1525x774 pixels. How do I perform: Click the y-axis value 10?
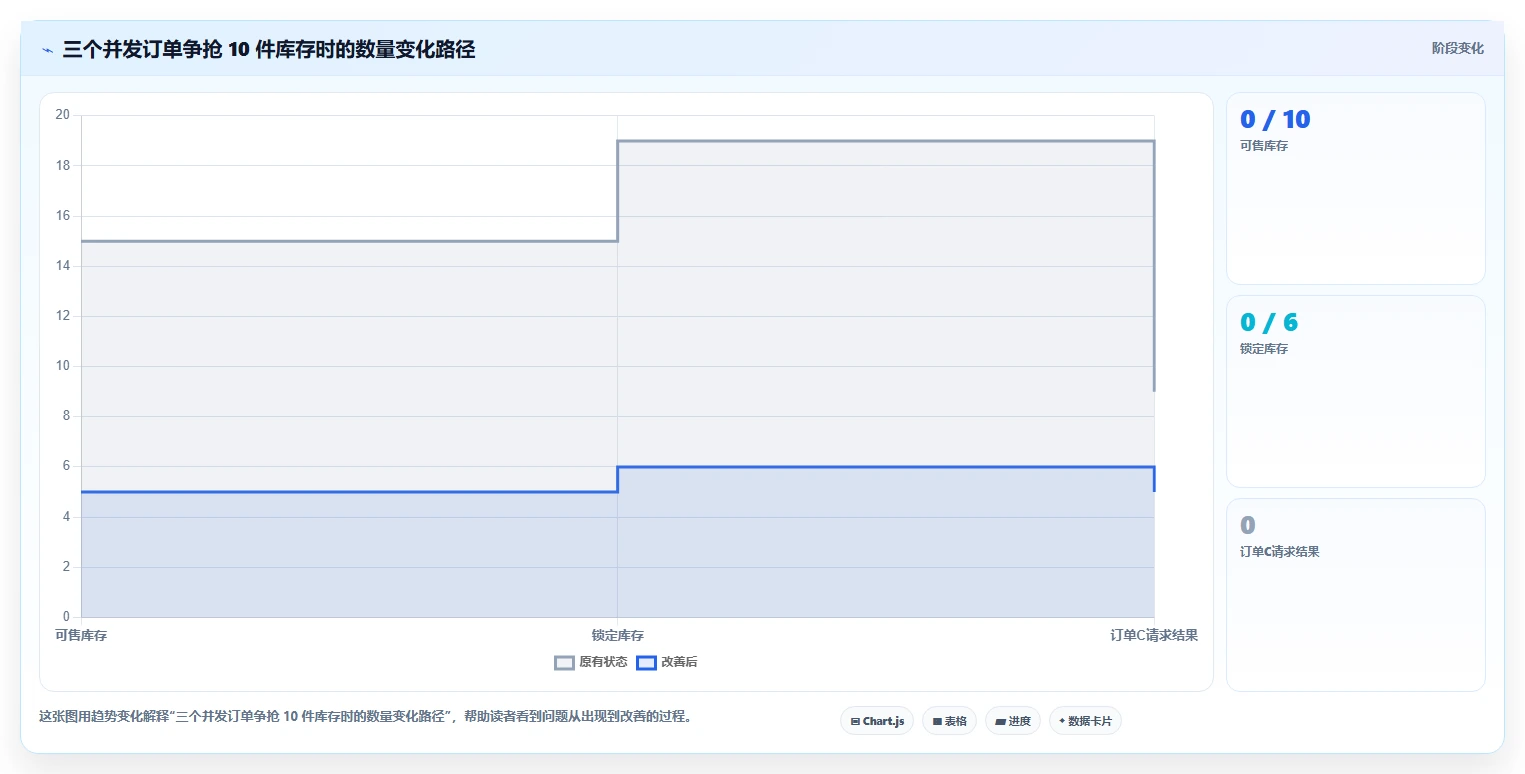tap(62, 366)
